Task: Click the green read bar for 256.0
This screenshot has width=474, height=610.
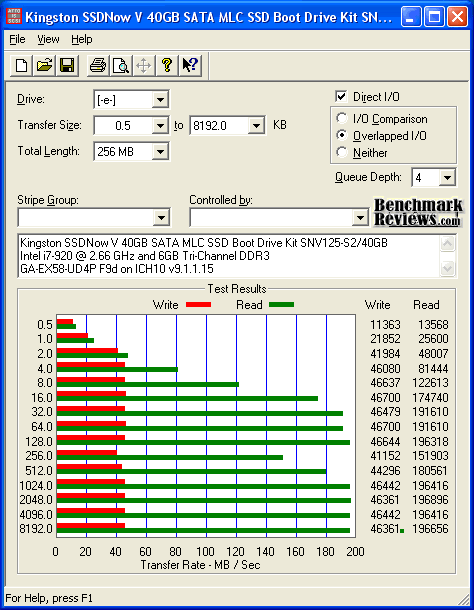Action: coord(170,458)
